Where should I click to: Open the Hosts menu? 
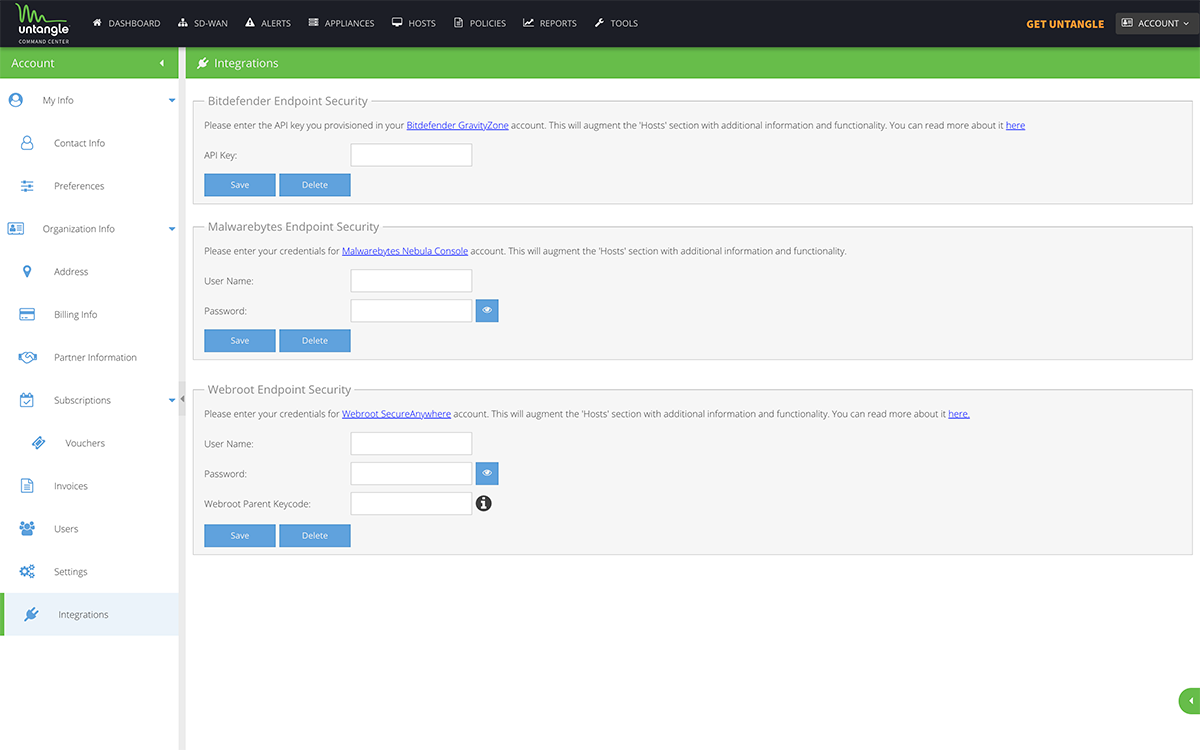tap(414, 23)
